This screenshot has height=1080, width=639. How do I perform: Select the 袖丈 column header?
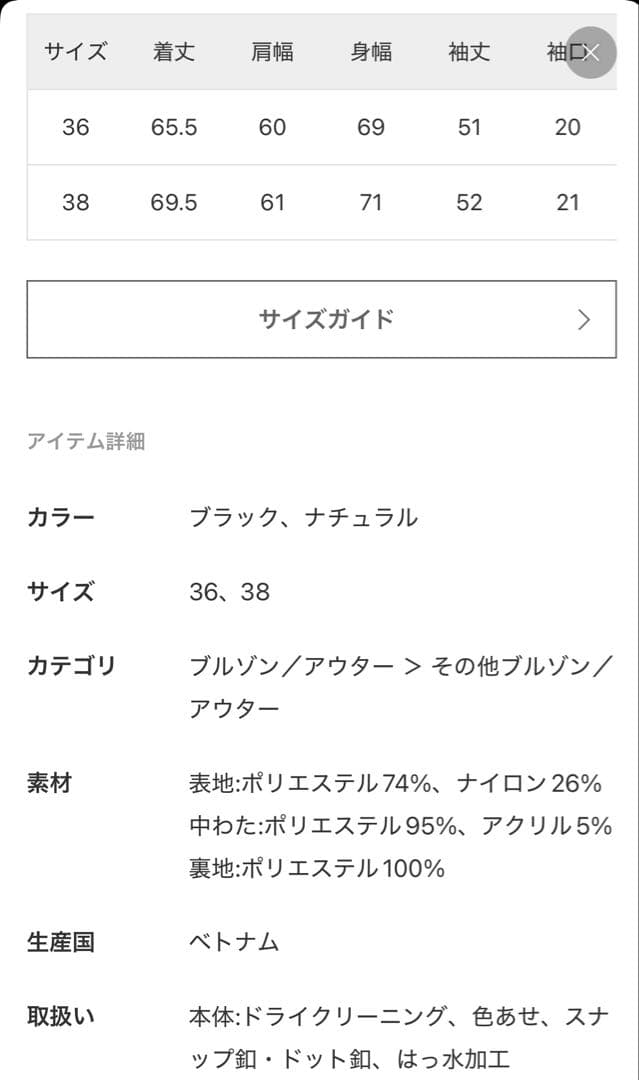(469, 53)
